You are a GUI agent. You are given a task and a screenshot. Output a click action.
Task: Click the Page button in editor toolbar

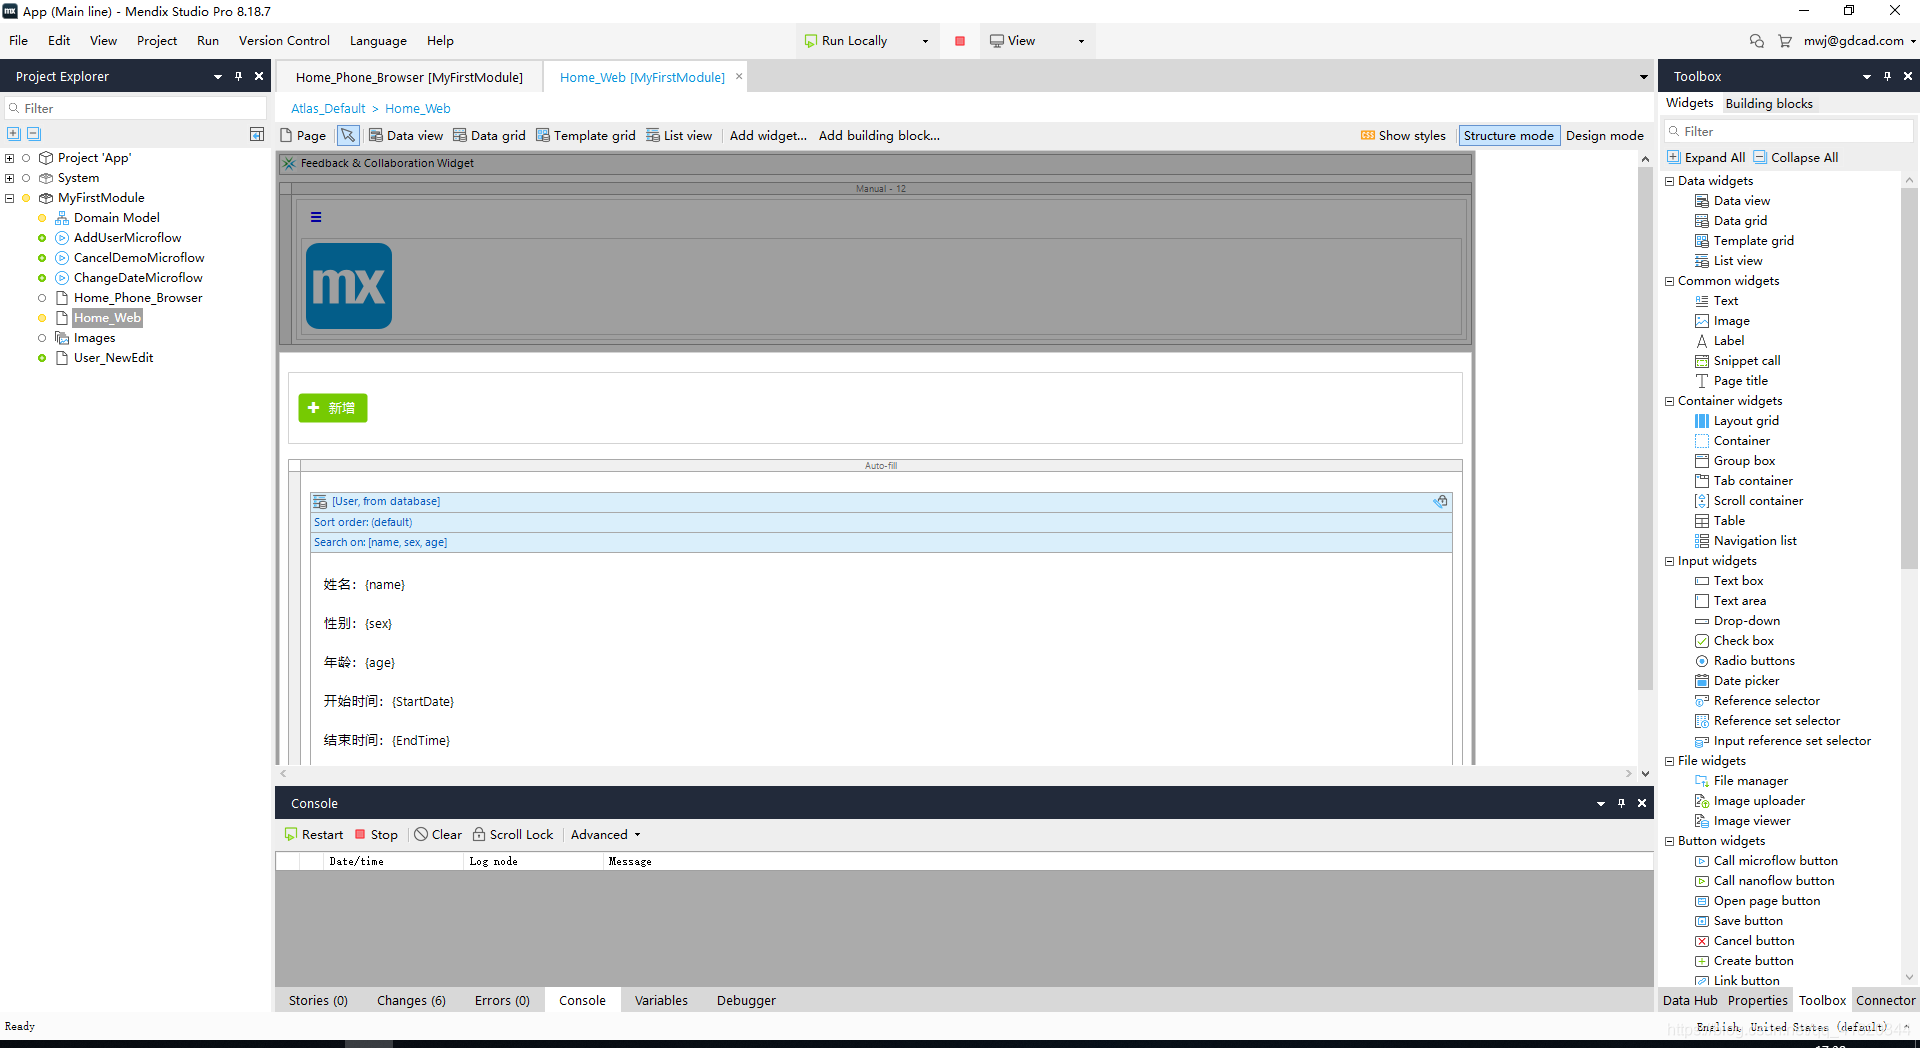(303, 135)
